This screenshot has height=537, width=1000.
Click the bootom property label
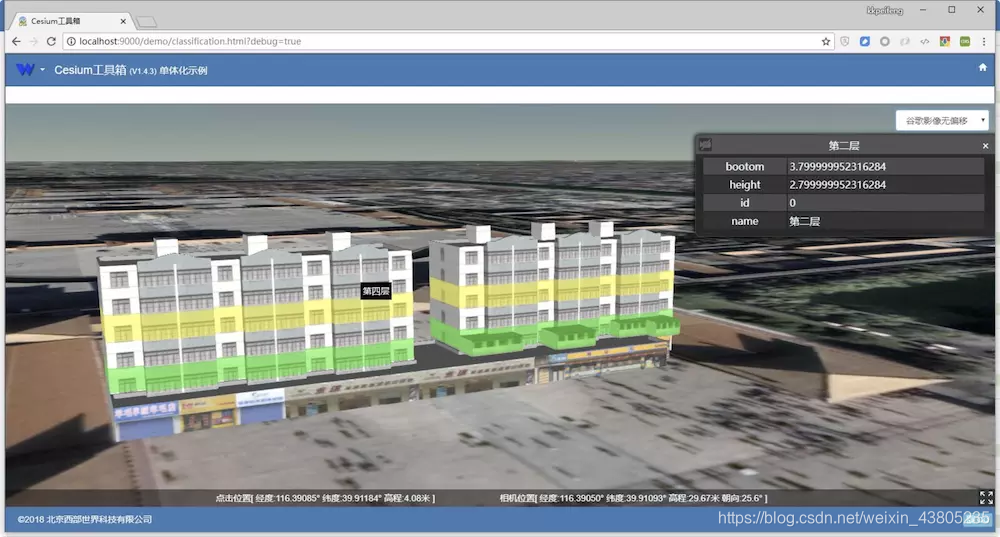click(744, 166)
